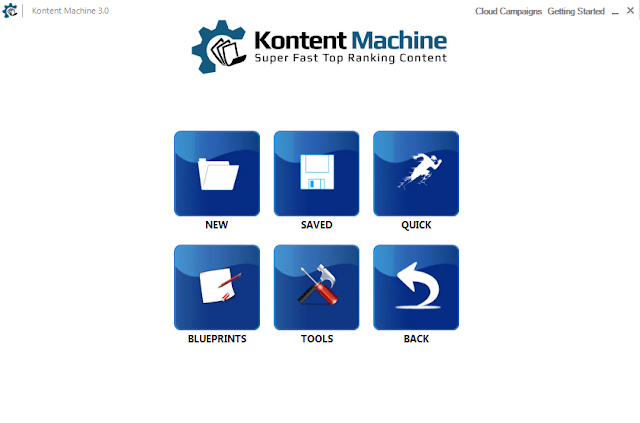Open the NEW campaign folder tile
Image resolution: width=640 pixels, height=423 pixels.
(x=217, y=174)
